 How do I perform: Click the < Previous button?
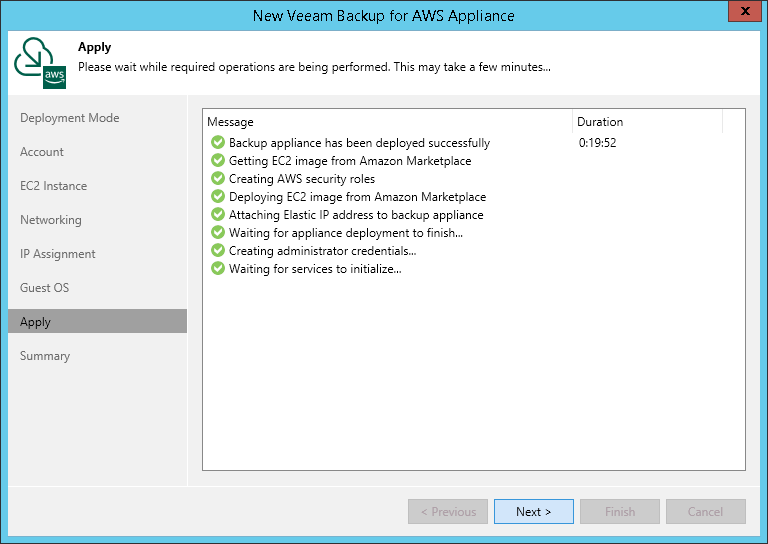point(448,512)
